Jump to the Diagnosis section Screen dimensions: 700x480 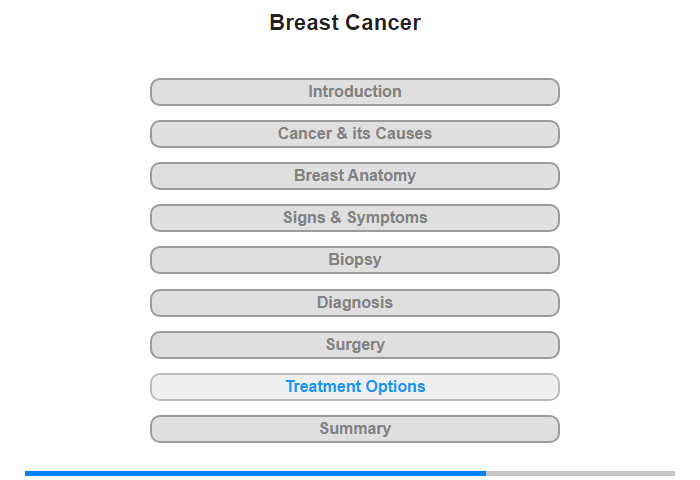354,303
